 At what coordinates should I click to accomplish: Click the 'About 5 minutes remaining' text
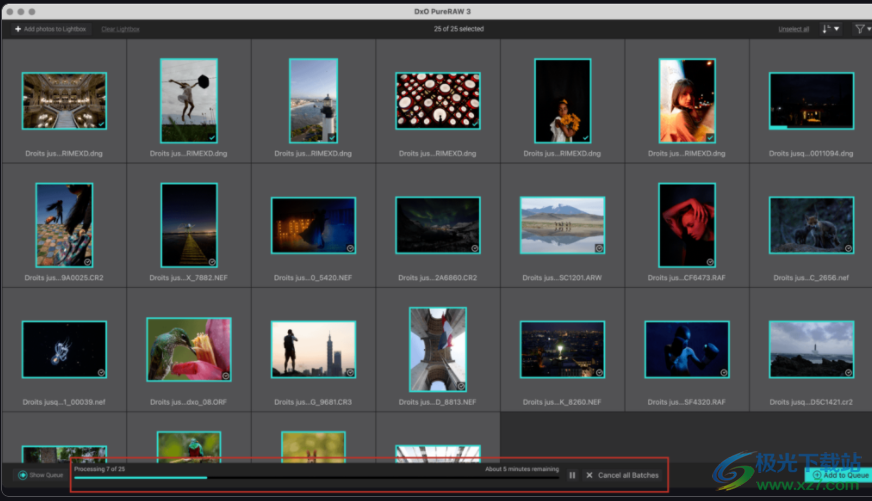[522, 469]
